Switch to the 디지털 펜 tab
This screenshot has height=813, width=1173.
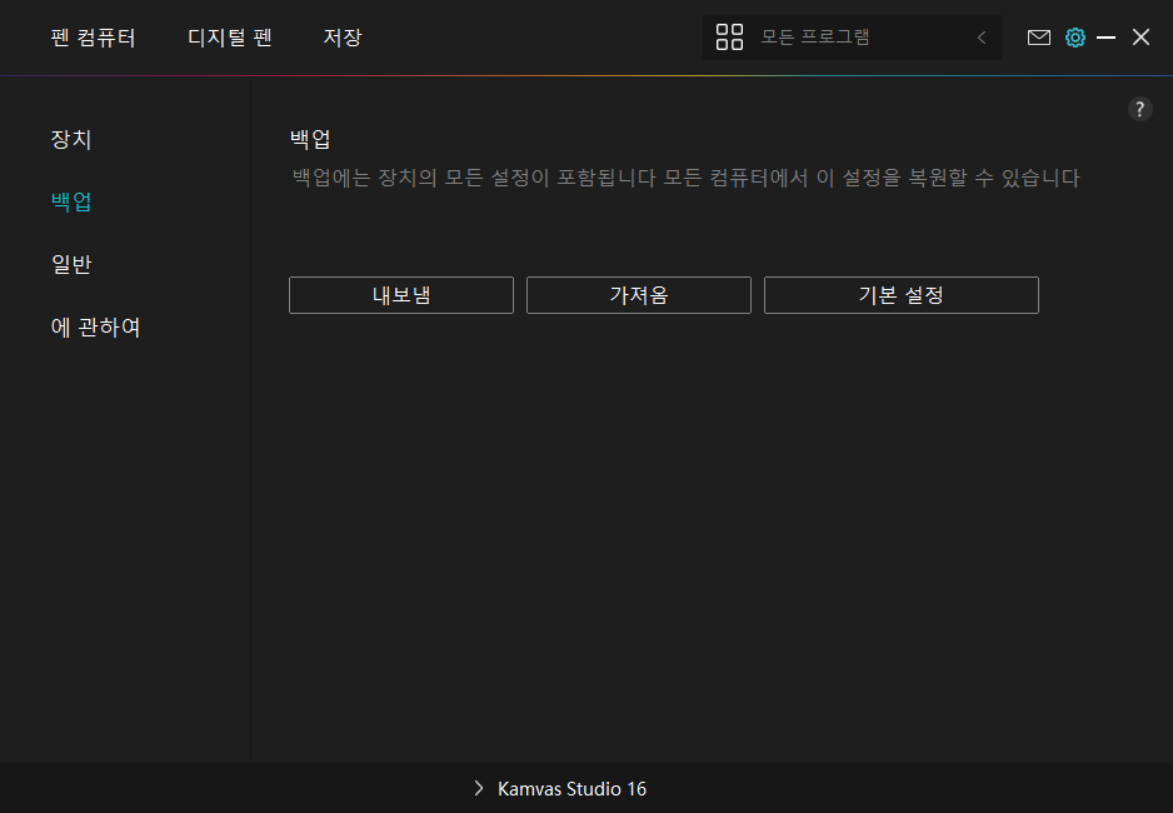(230, 38)
